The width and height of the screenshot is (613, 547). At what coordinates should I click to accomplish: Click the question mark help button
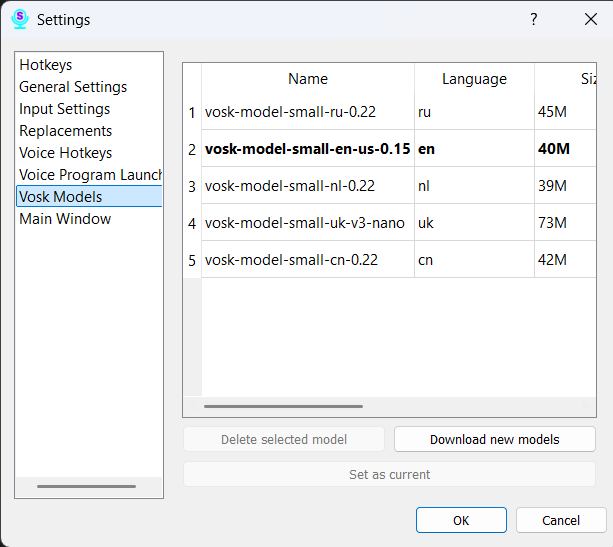point(534,19)
